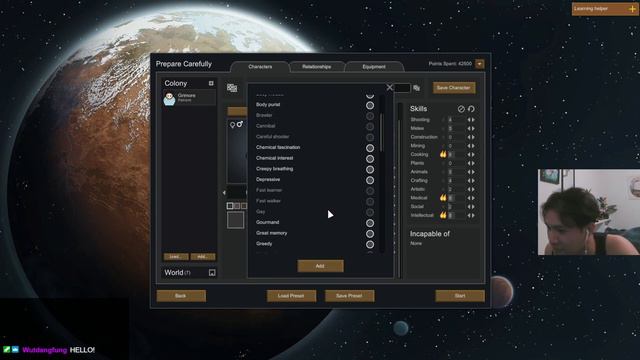Viewport: 640px width, 360px height.
Task: Click the Load button under Colony list
Action: click(176, 257)
